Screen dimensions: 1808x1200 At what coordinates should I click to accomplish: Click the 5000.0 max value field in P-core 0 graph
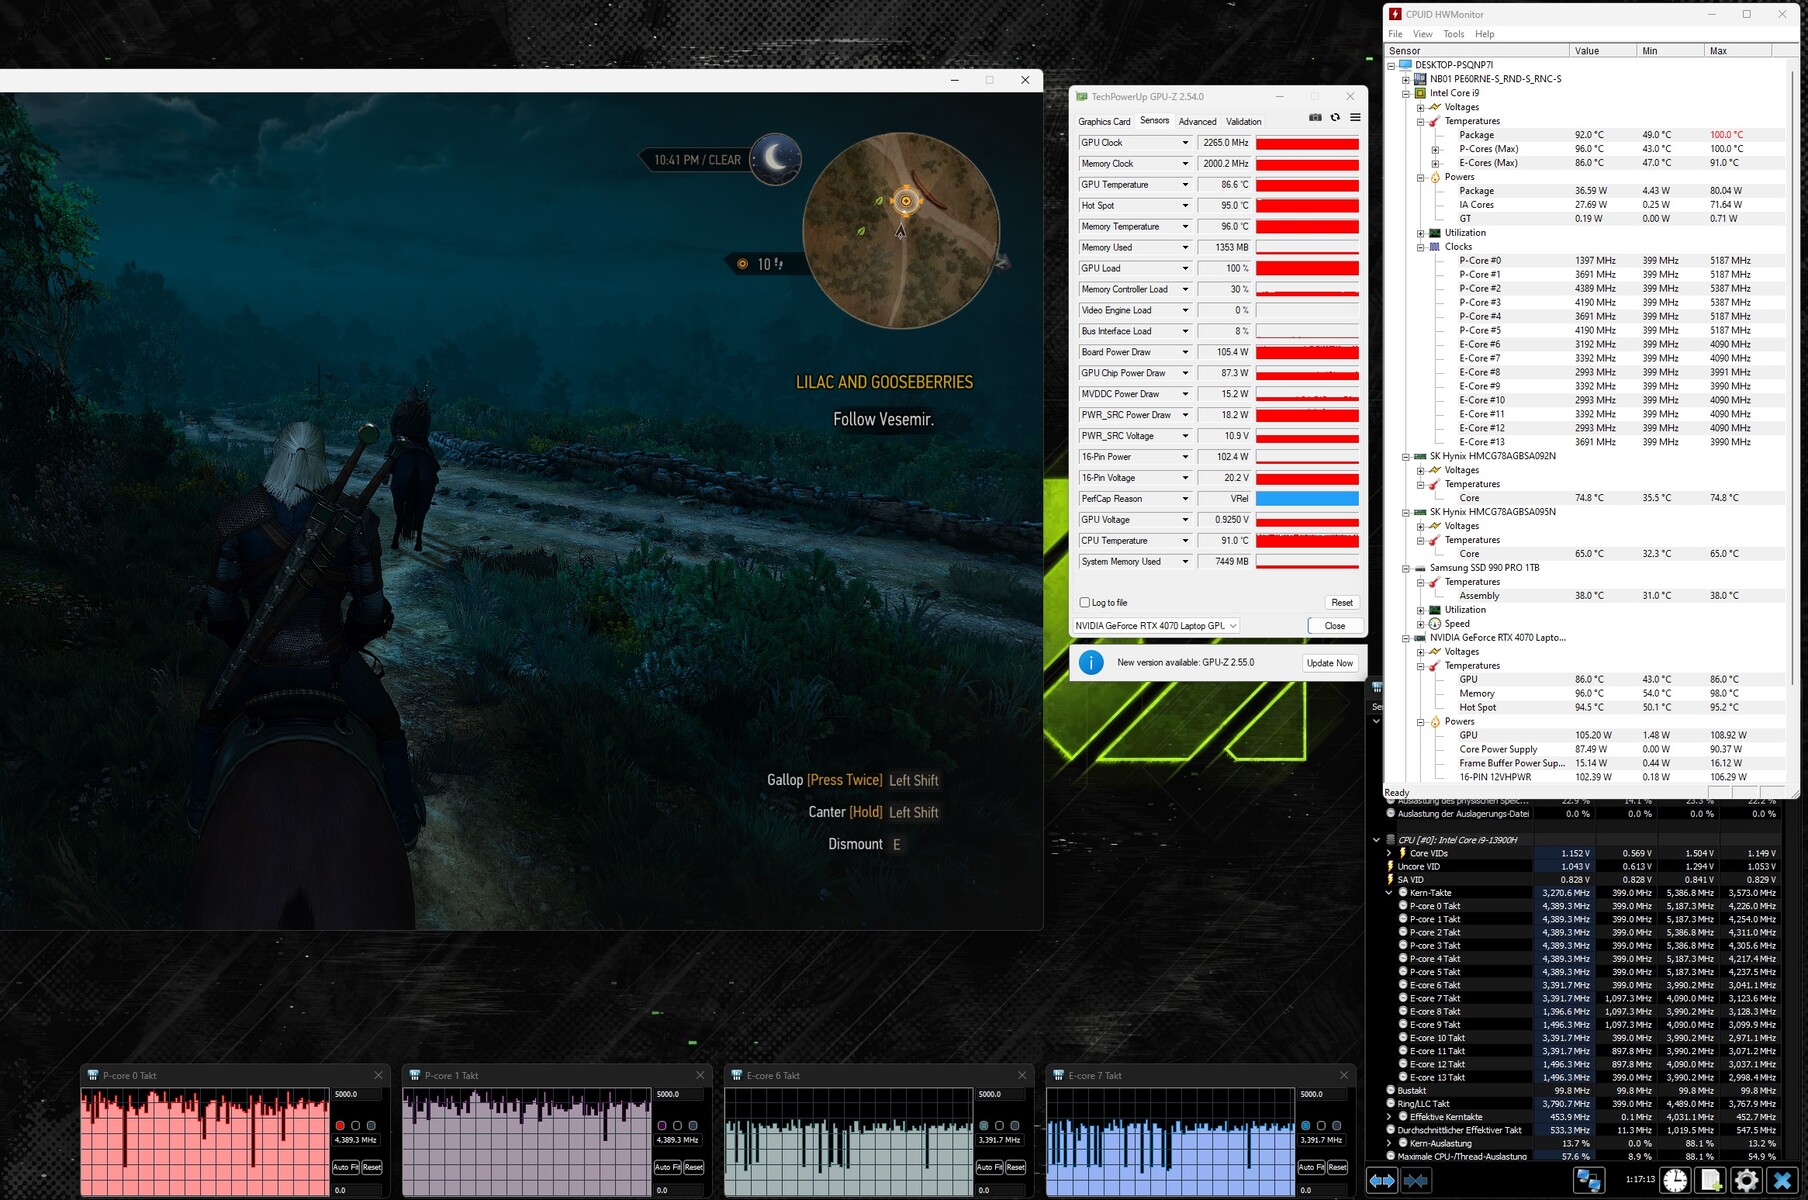[x=356, y=1095]
